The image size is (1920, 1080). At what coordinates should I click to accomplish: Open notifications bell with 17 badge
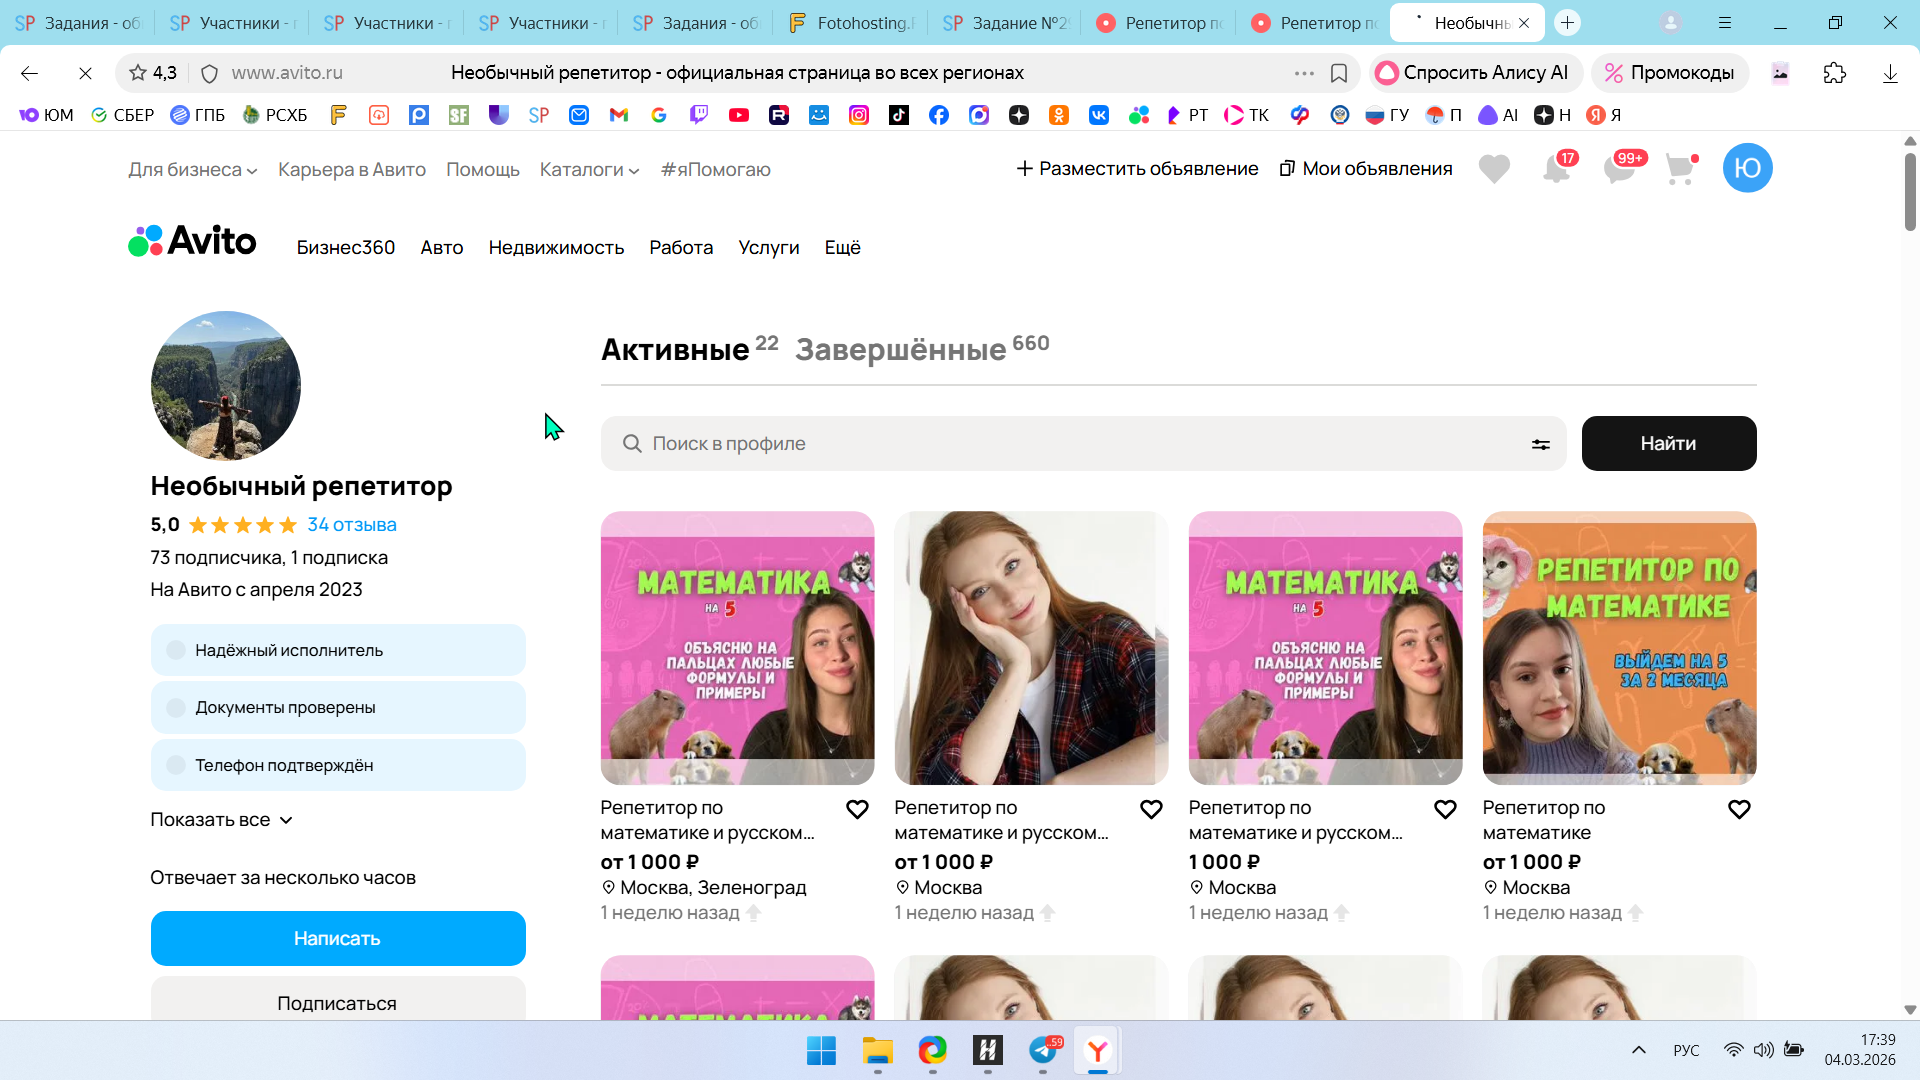[1556, 169]
